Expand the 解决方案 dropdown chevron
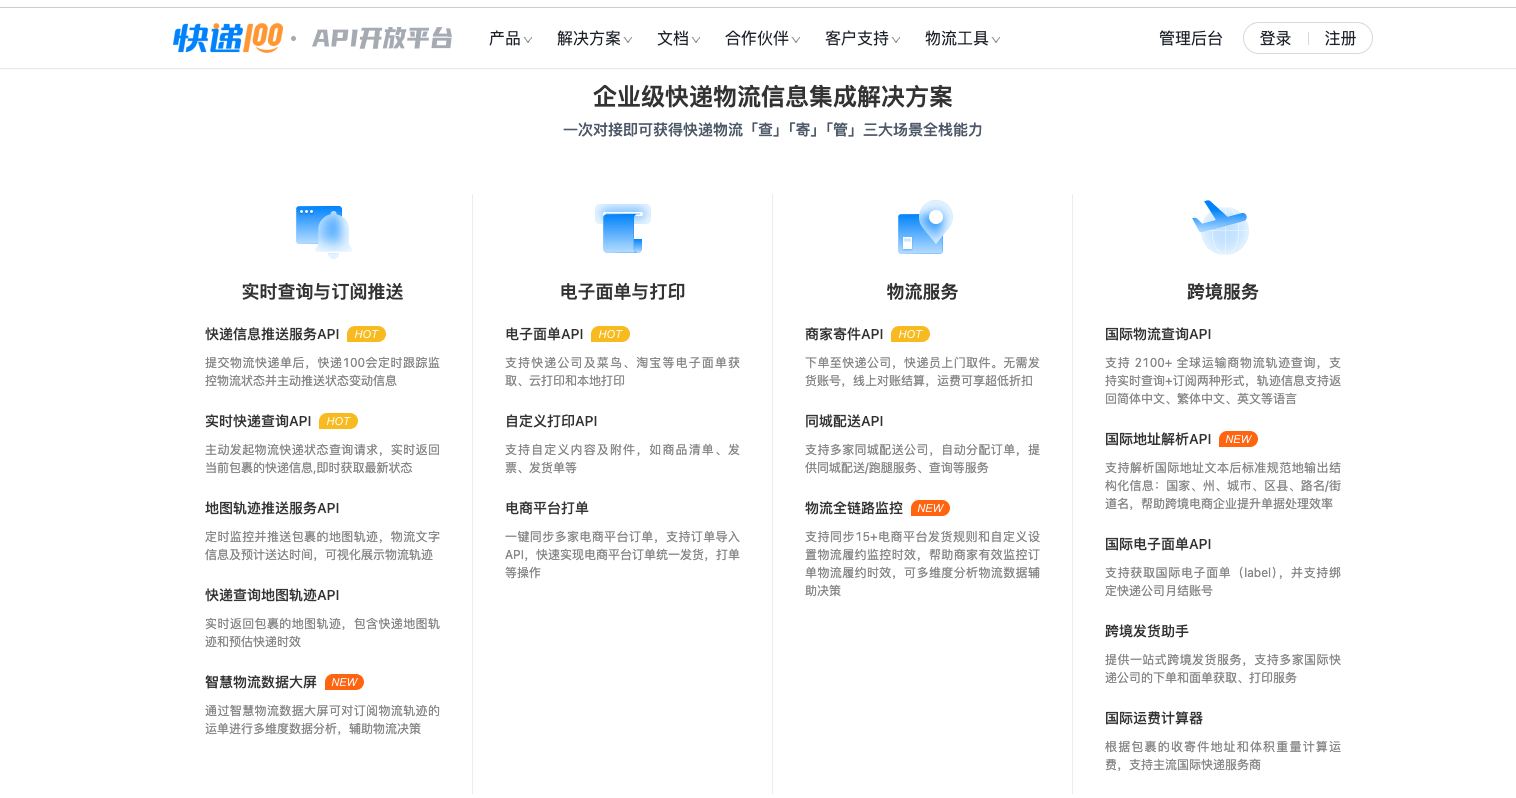Screen dimensions: 1516x798 pyautogui.click(x=628, y=40)
